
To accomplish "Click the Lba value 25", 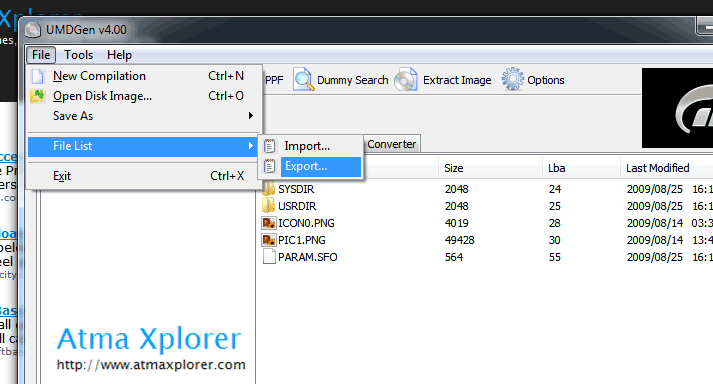I will point(554,206).
